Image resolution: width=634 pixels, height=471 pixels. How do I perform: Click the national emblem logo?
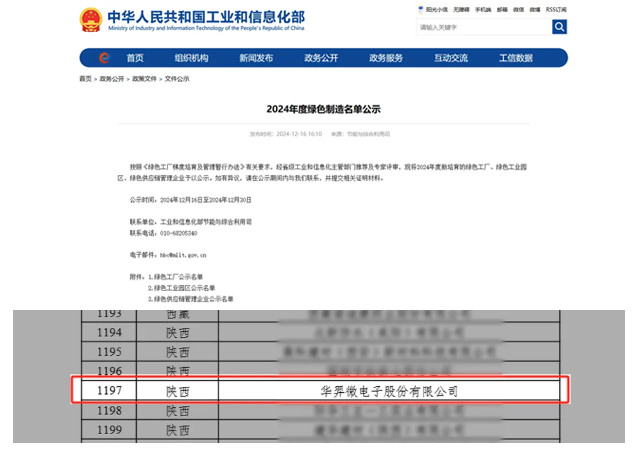[91, 19]
